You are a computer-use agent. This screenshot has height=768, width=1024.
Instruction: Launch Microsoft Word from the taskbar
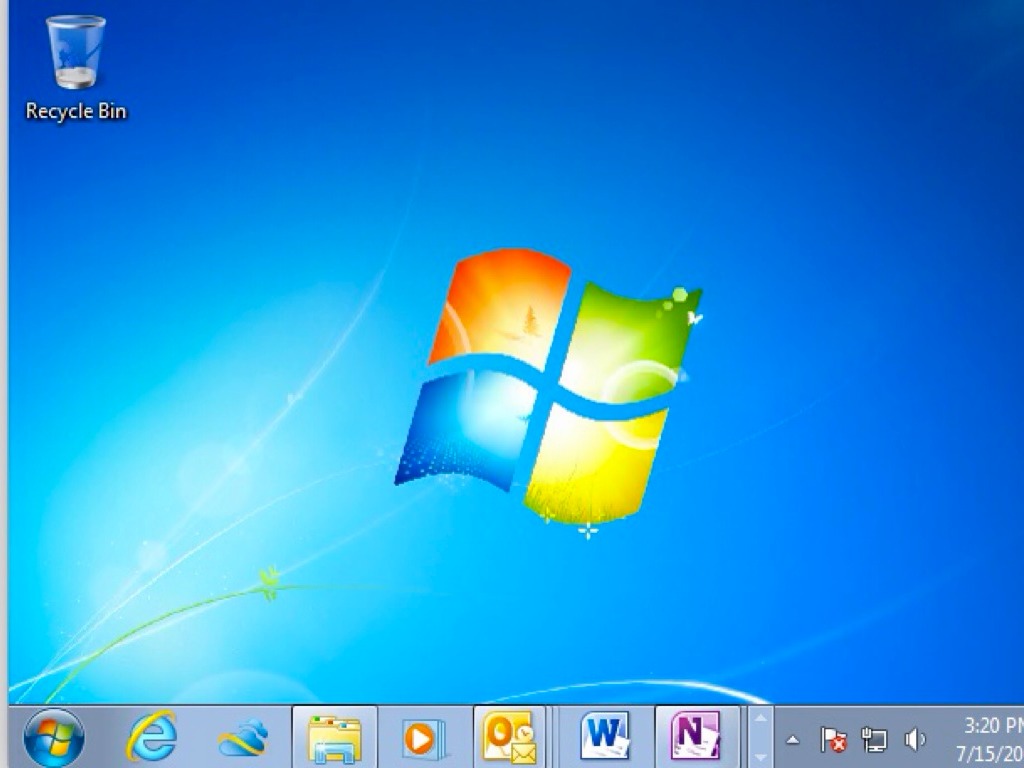click(x=604, y=738)
